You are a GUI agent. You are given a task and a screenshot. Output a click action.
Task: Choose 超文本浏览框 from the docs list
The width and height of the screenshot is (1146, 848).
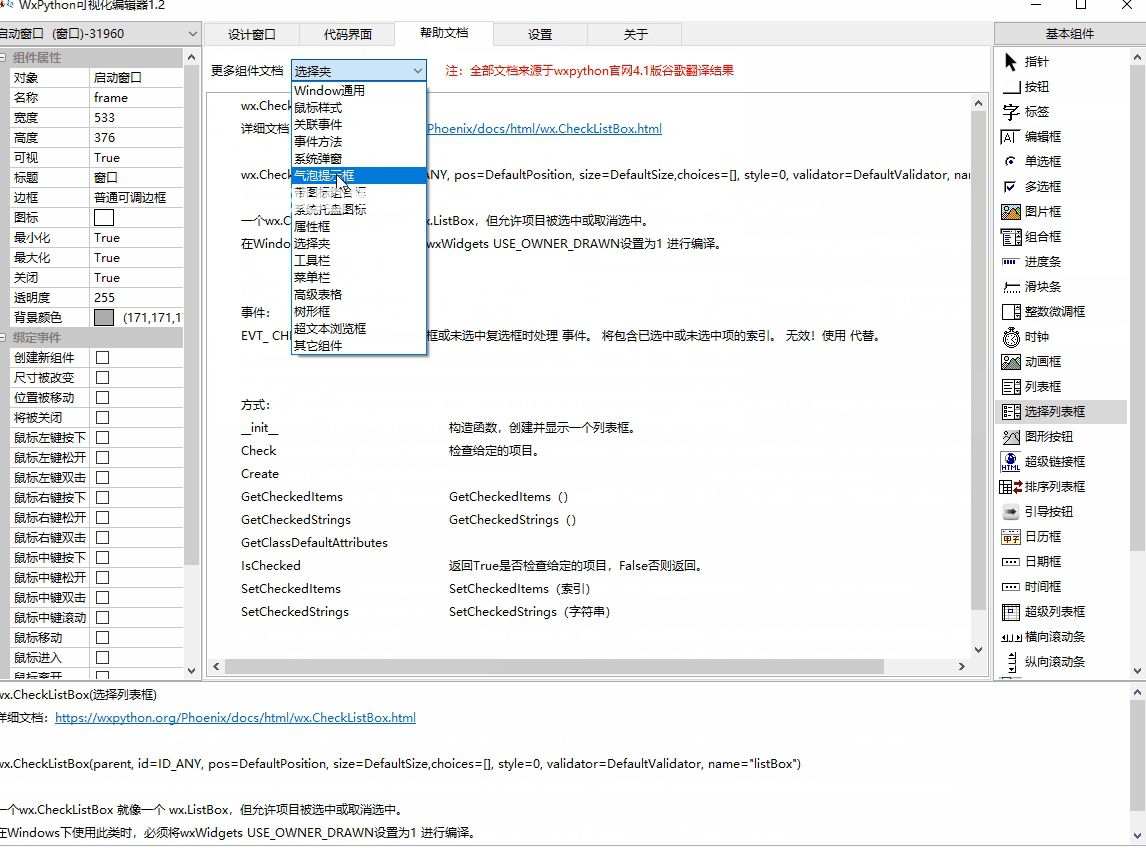[x=358, y=328]
